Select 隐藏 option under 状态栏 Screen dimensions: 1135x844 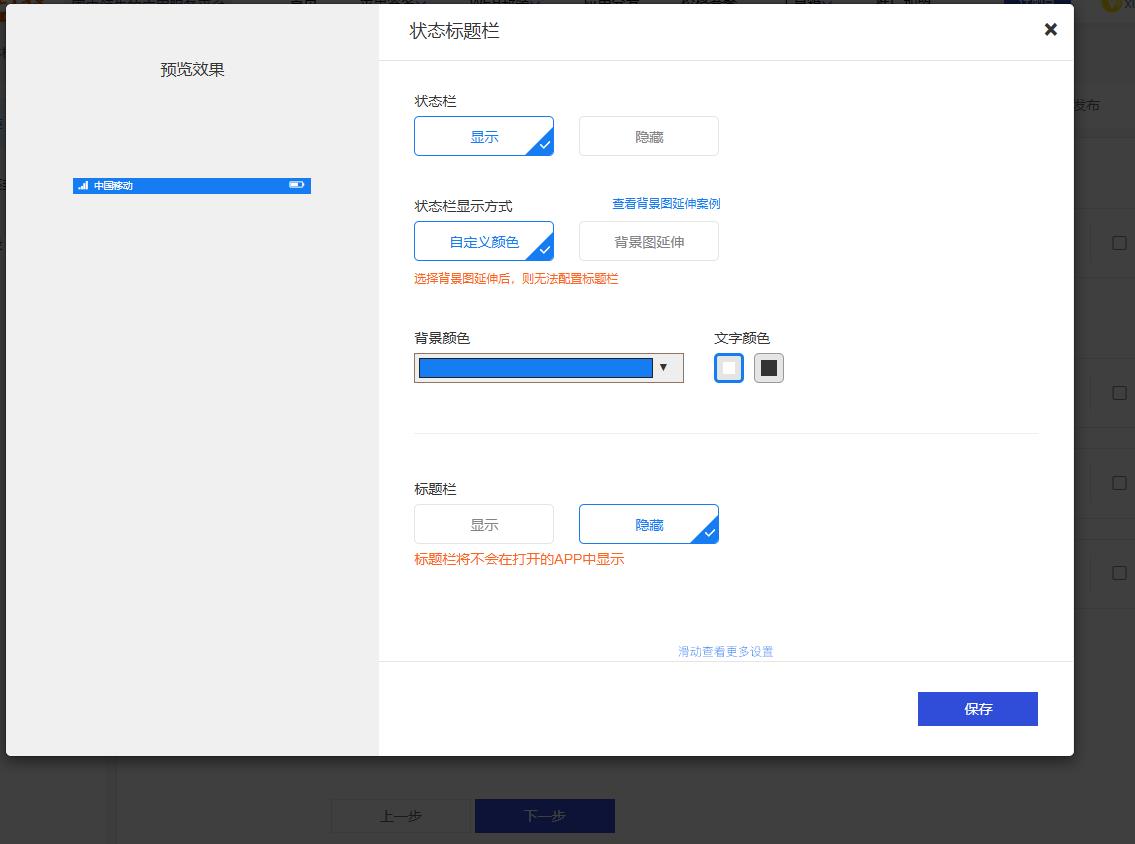[x=649, y=137]
